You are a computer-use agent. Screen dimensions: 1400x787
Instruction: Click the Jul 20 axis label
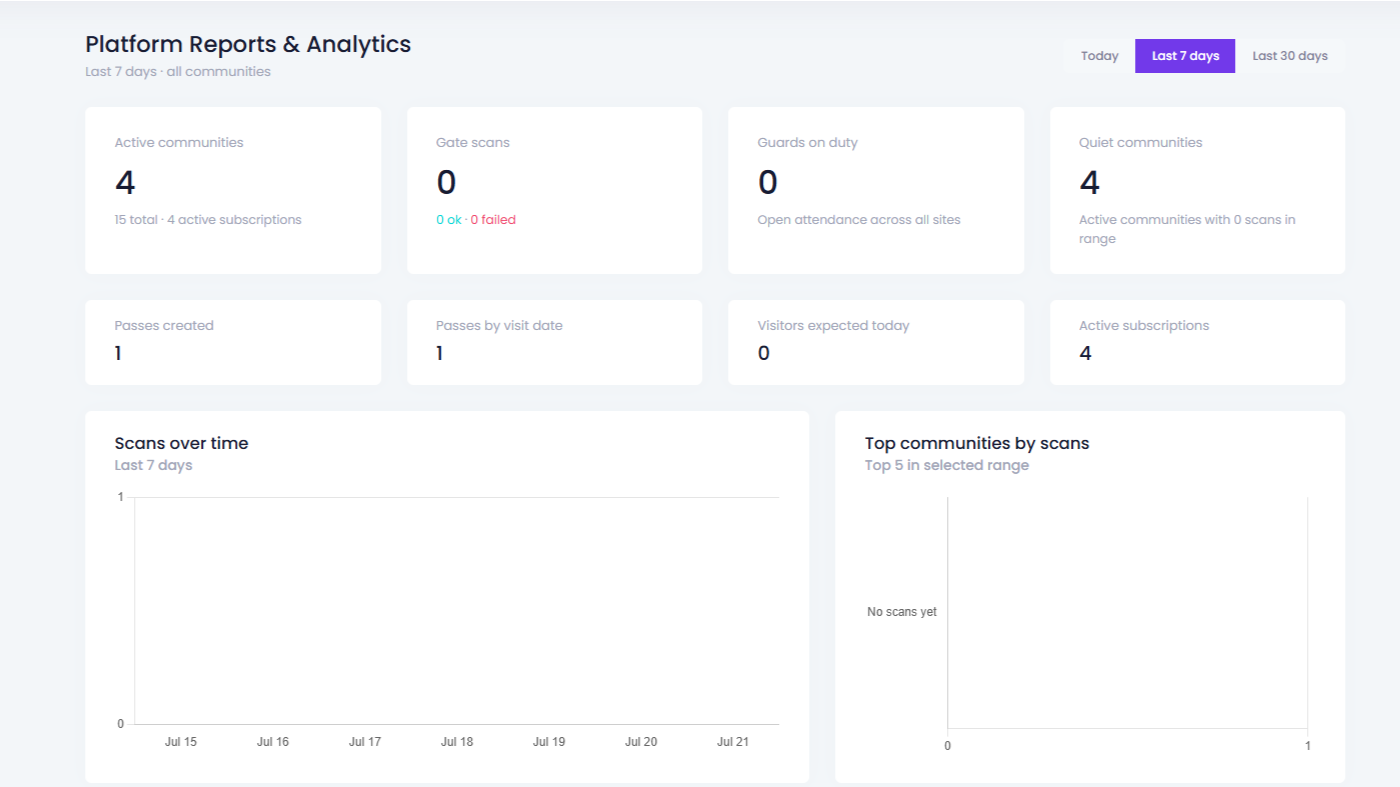click(641, 742)
